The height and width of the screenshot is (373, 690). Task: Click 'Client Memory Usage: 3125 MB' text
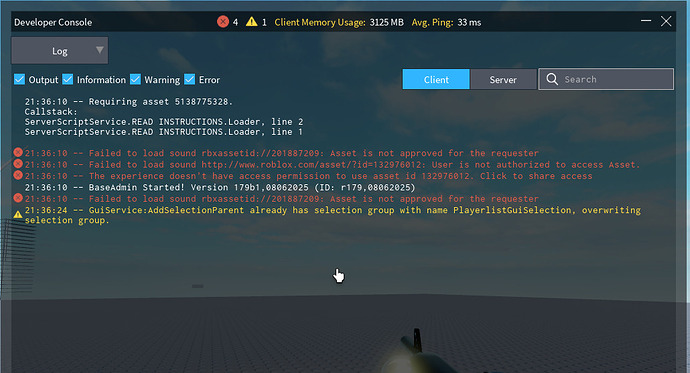click(339, 22)
